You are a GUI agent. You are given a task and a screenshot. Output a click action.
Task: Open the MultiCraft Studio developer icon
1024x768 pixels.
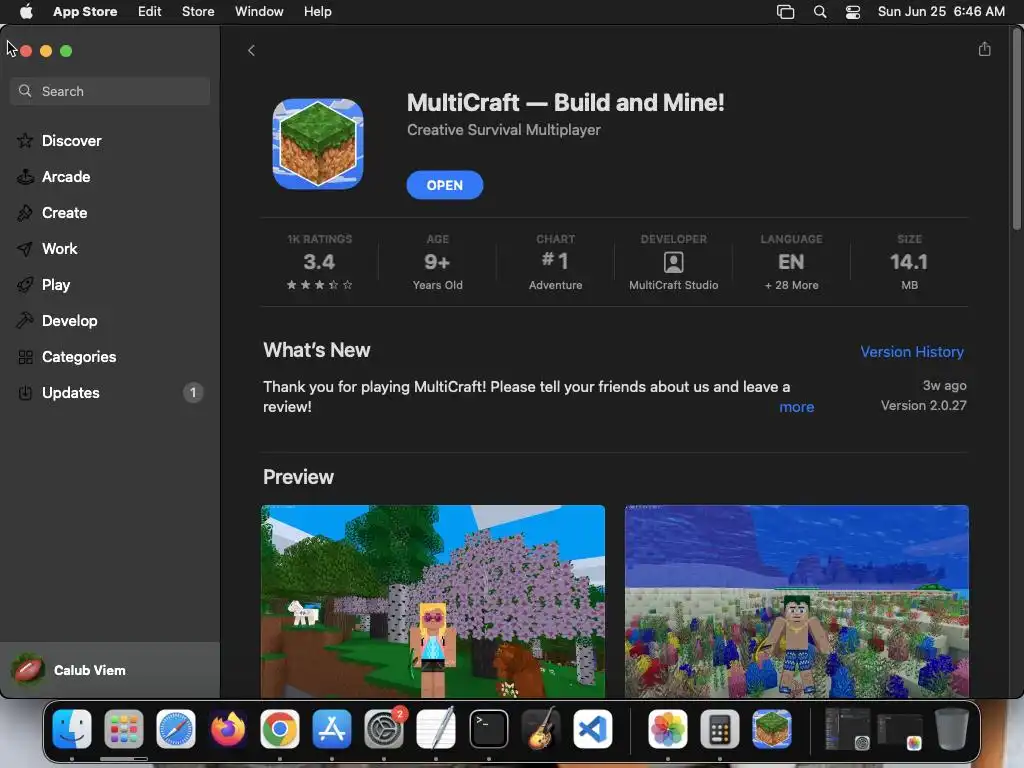point(673,262)
